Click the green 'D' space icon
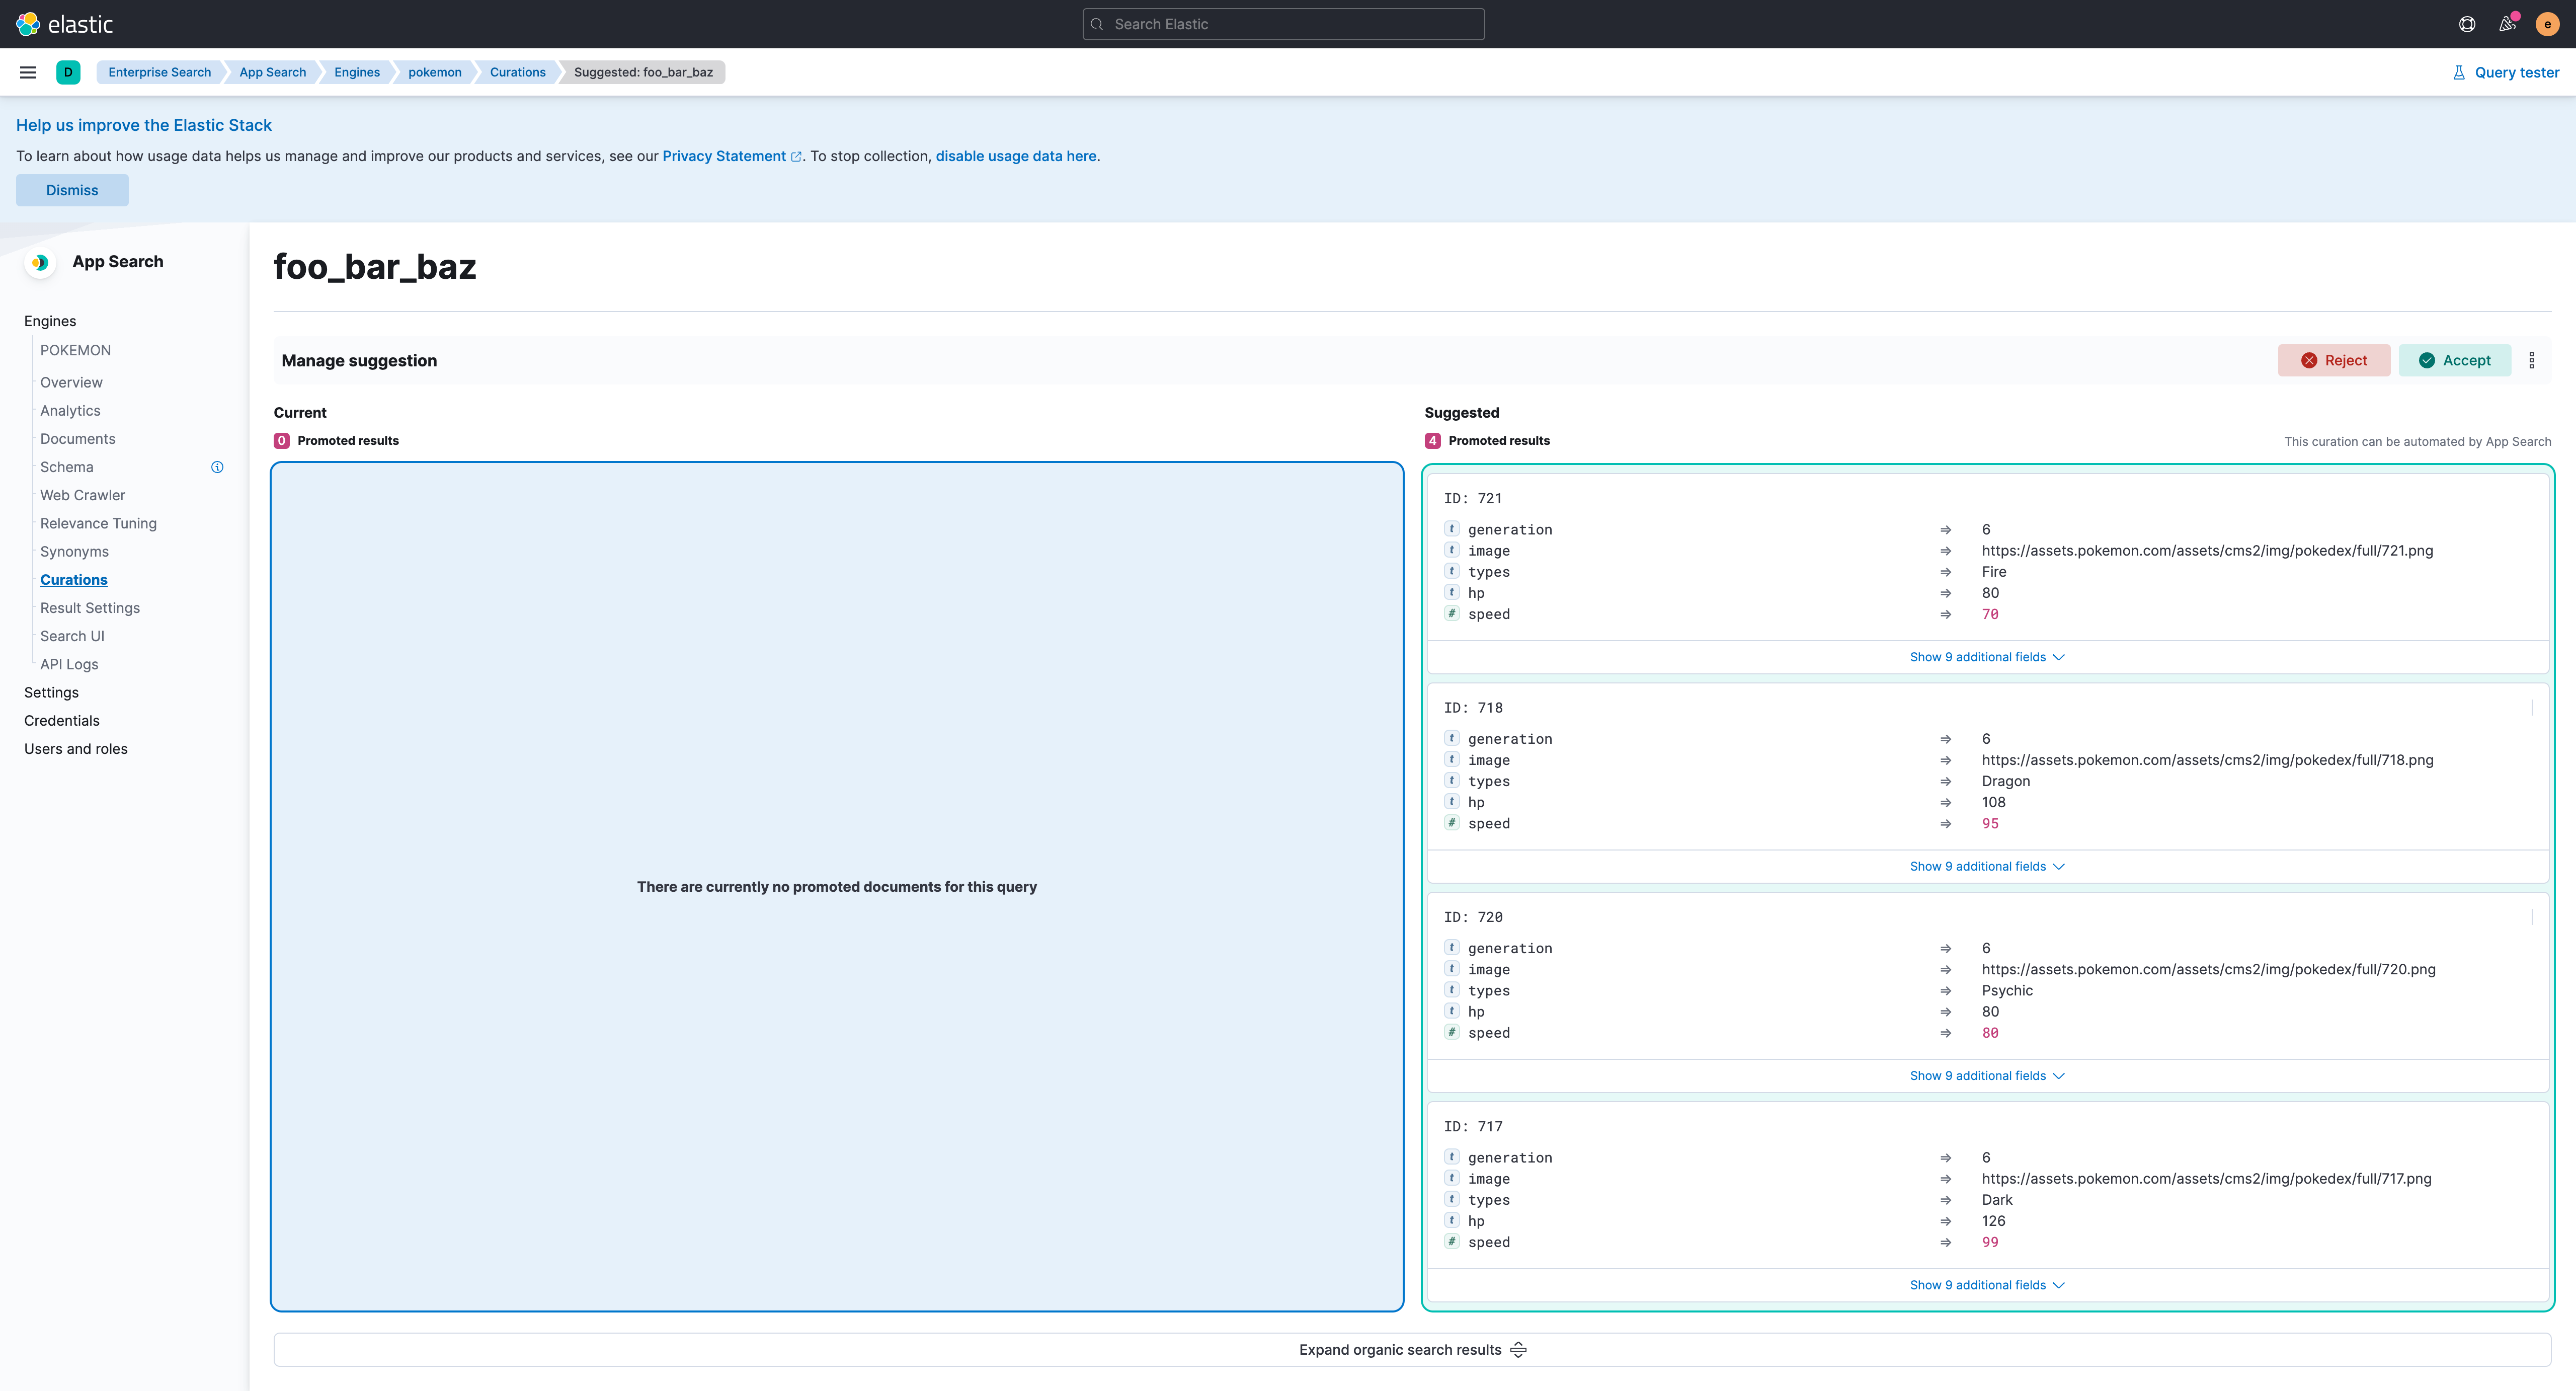 point(68,72)
